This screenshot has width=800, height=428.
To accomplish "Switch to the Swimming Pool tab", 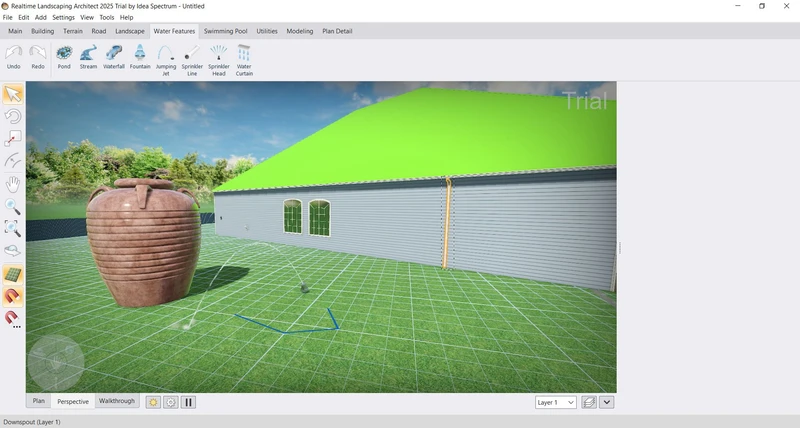I will point(226,31).
